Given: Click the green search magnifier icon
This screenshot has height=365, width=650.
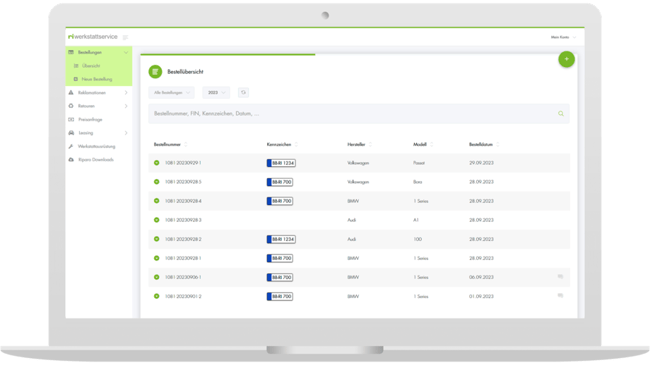Looking at the screenshot, I should pos(561,114).
